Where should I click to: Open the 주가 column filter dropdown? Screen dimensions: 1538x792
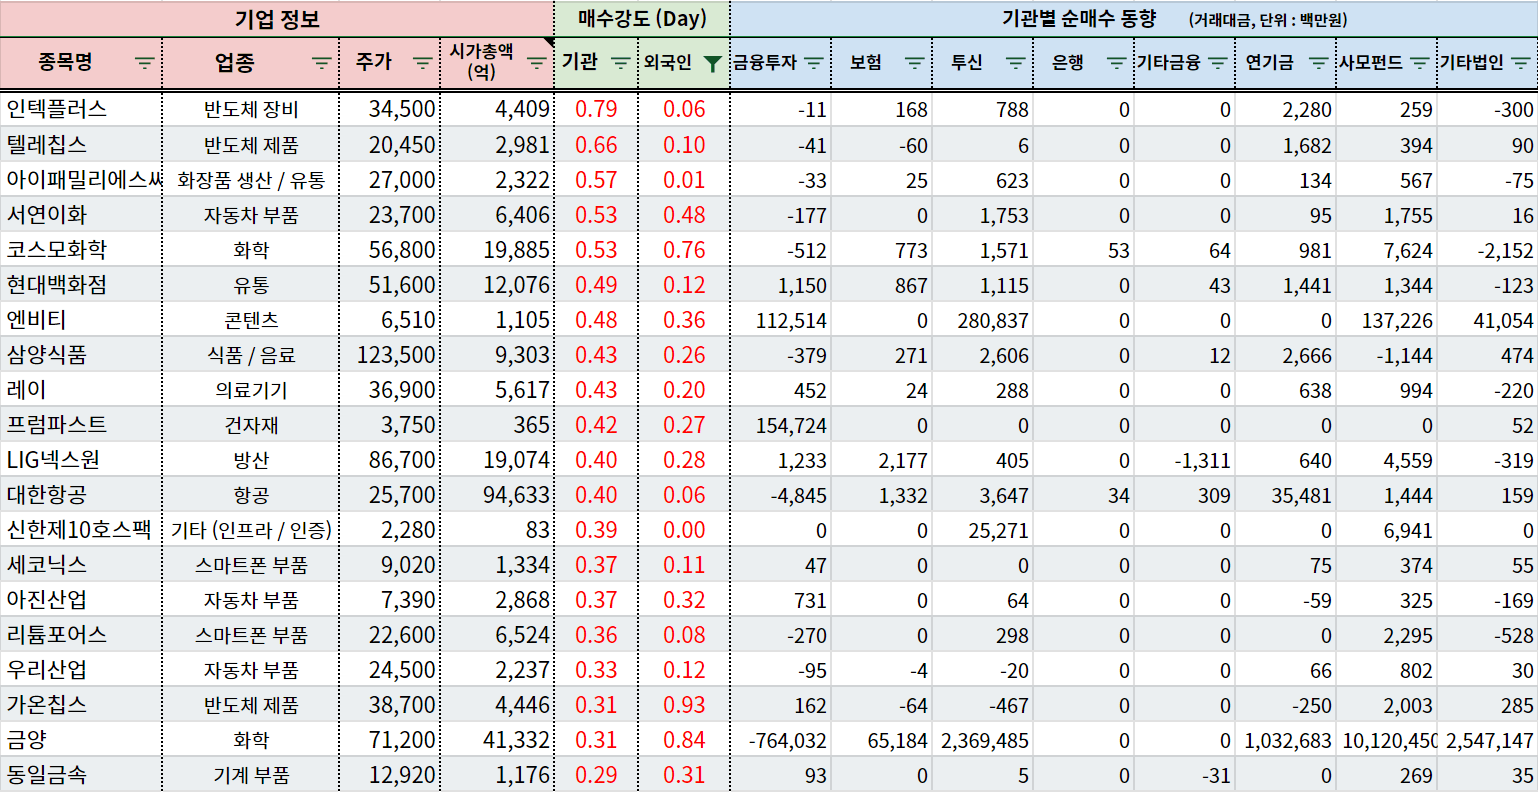[423, 63]
